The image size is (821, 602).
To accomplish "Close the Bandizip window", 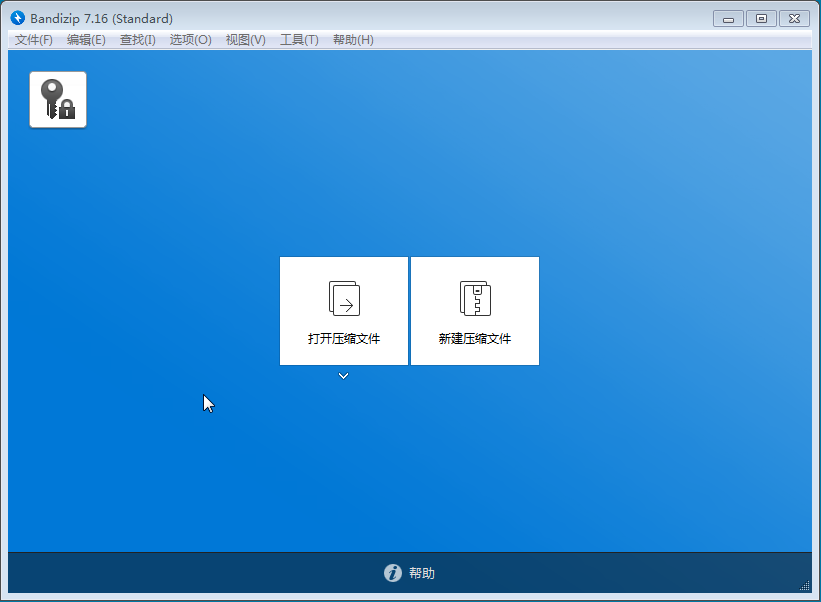I will tap(794, 18).
